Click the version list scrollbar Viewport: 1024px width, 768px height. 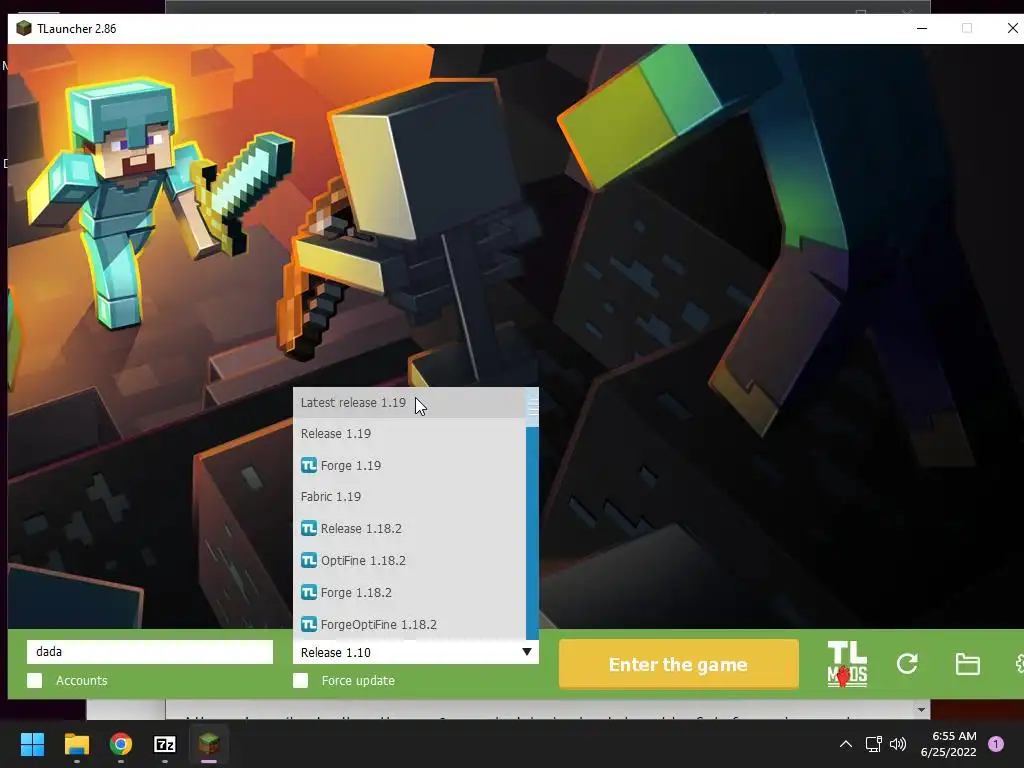click(532, 513)
